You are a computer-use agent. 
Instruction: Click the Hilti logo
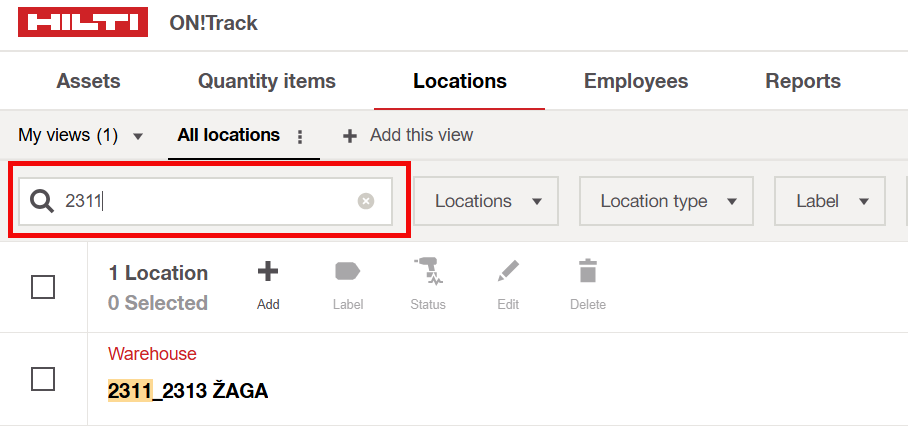[82, 22]
